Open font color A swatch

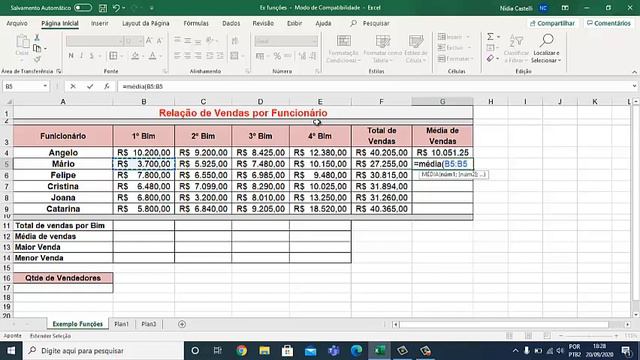[152, 56]
